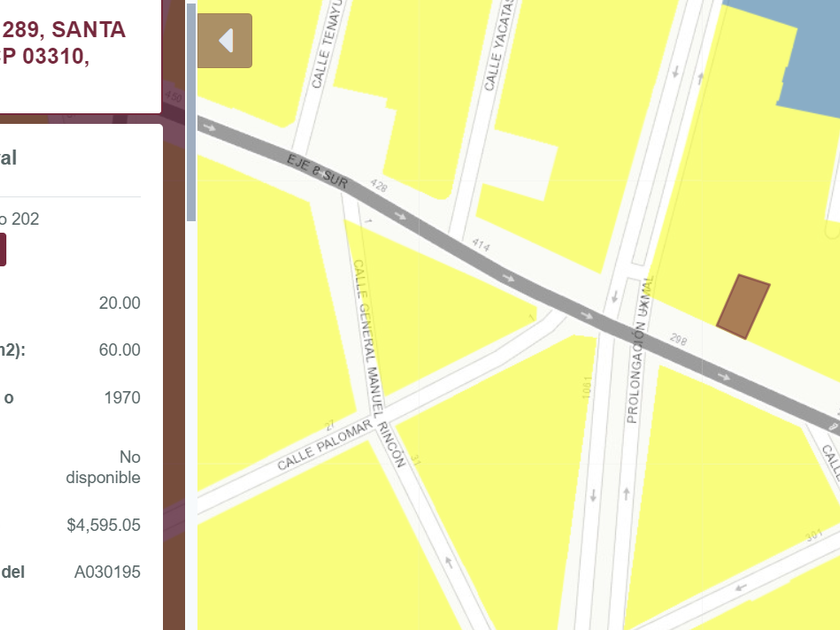Image resolution: width=840 pixels, height=630 pixels.
Task: Click the value 20.00 in the panel
Action: [119, 303]
